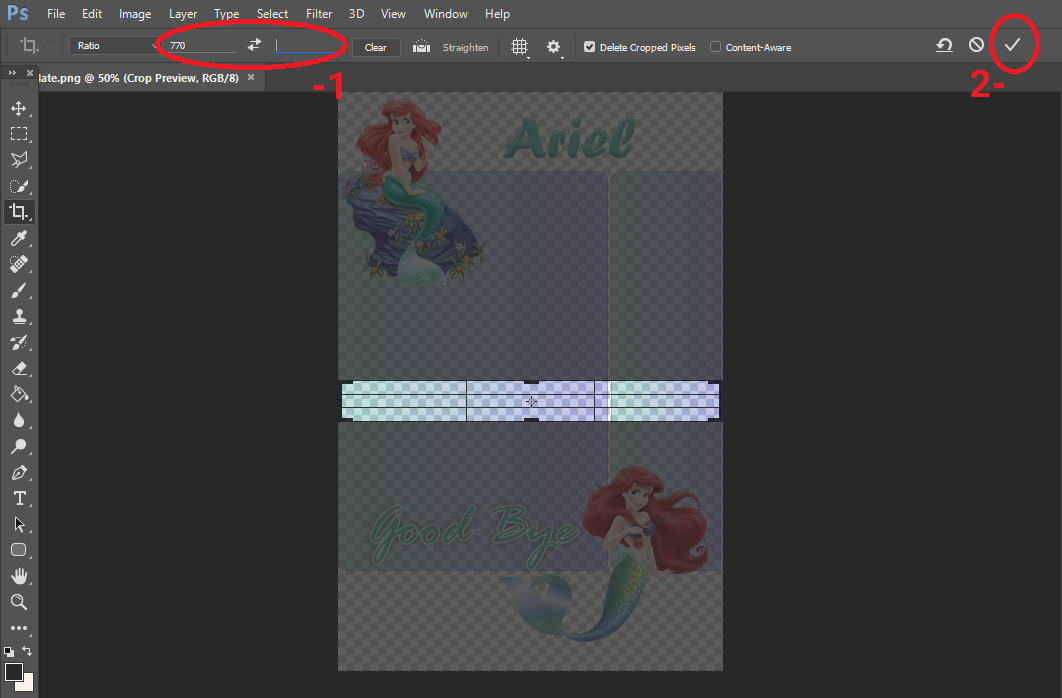The height and width of the screenshot is (698, 1062).
Task: Open the Image menu
Action: [x=135, y=14]
